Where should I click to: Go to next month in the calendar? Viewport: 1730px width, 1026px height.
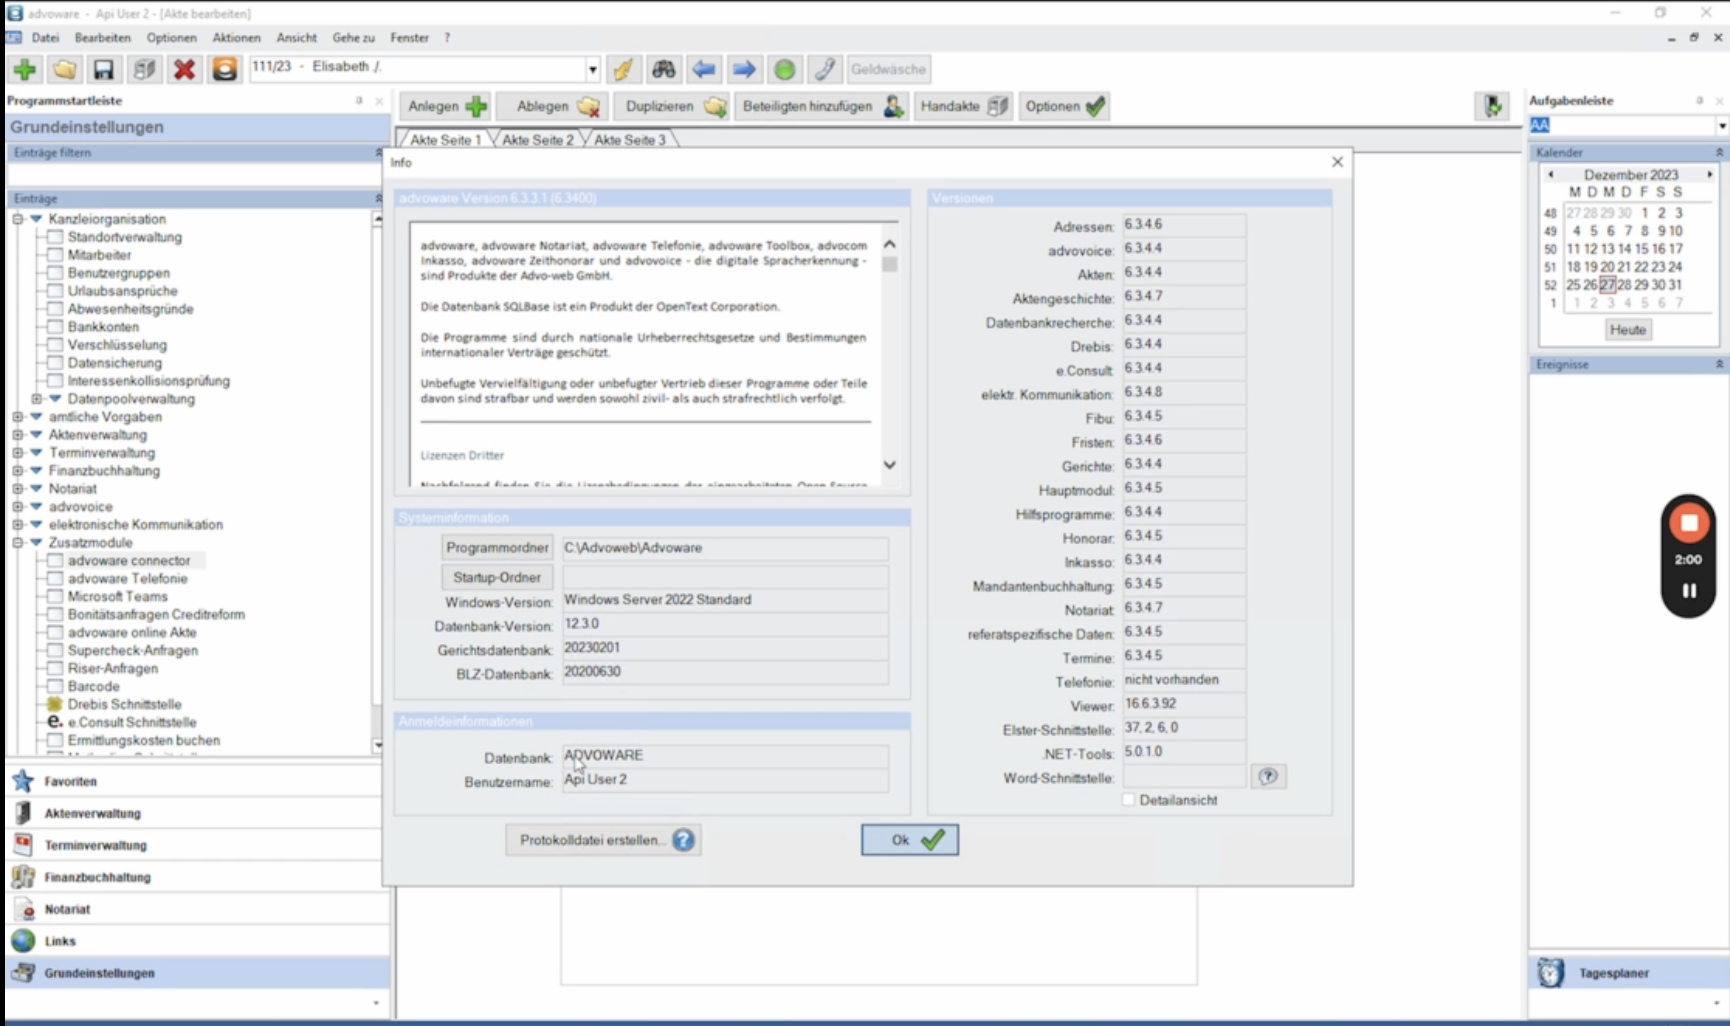coord(1710,175)
